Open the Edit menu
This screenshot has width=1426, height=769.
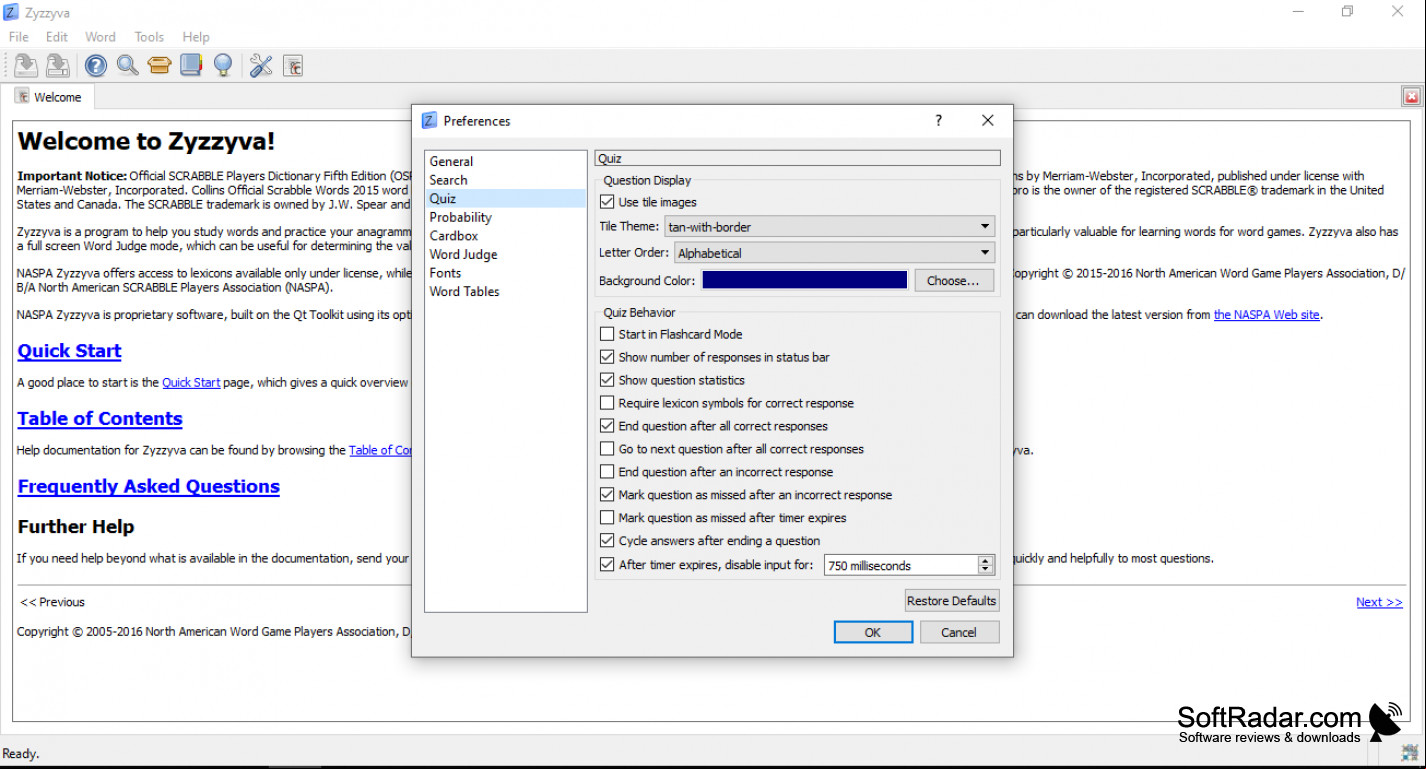click(x=57, y=37)
